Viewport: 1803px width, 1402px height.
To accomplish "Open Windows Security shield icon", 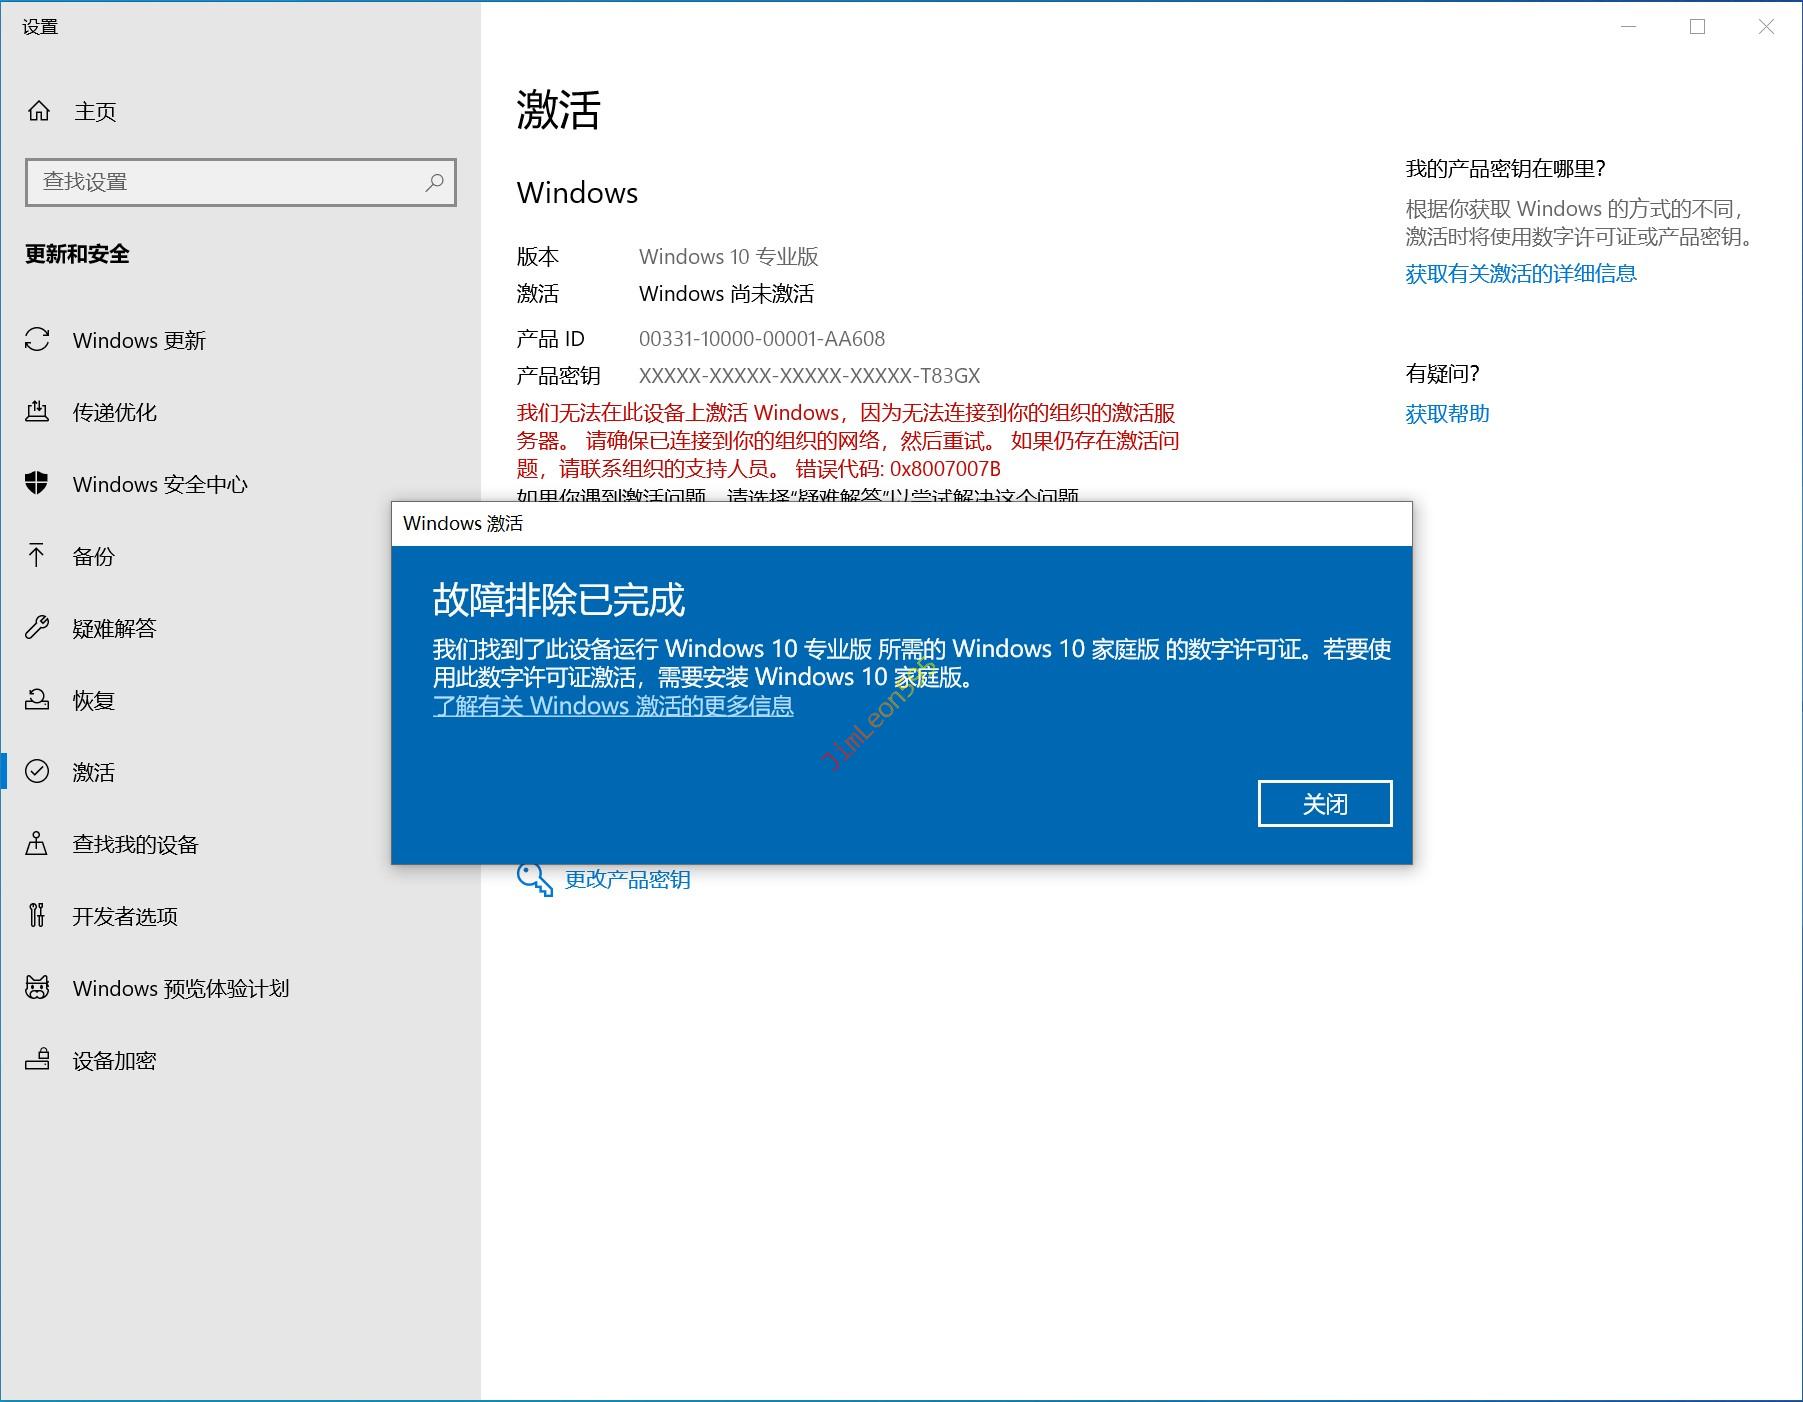I will [x=37, y=484].
